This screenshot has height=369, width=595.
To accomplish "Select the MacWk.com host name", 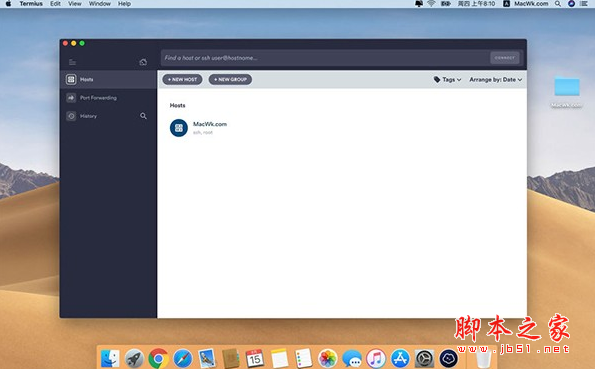I will (x=210, y=124).
